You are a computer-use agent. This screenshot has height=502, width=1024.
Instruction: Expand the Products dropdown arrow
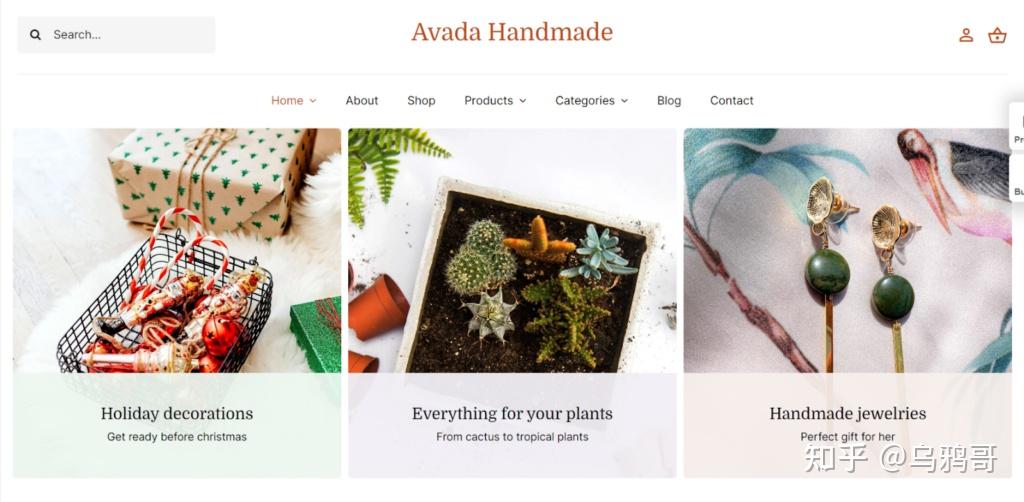522,101
